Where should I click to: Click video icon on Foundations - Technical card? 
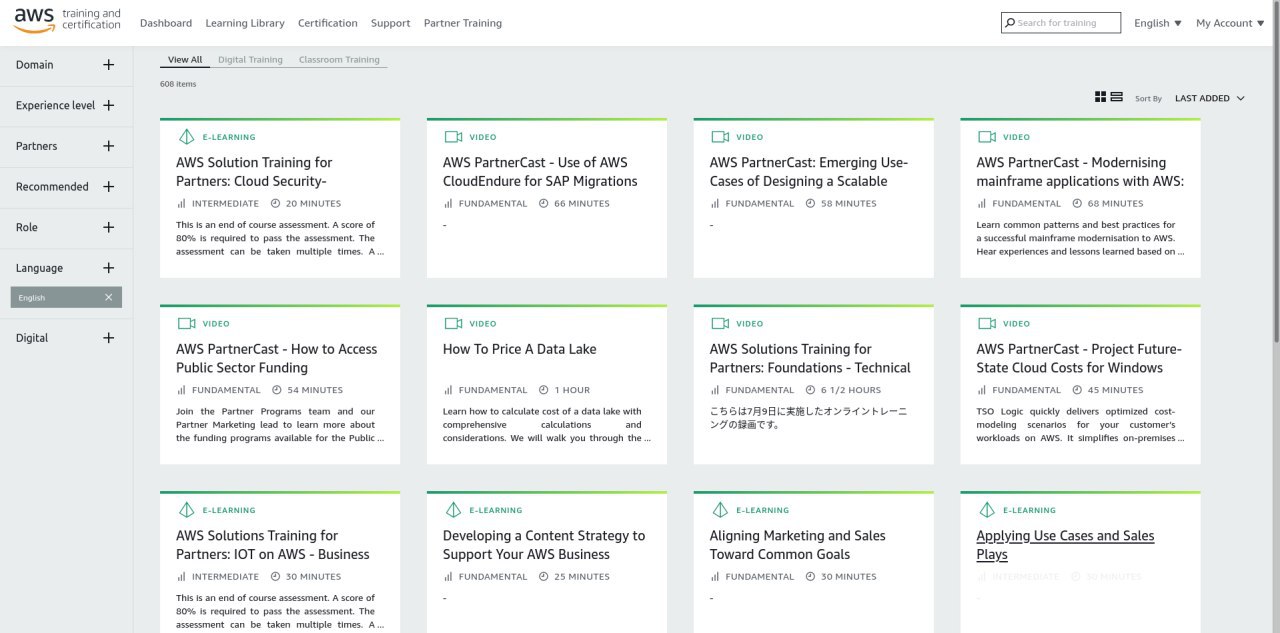tap(720, 324)
